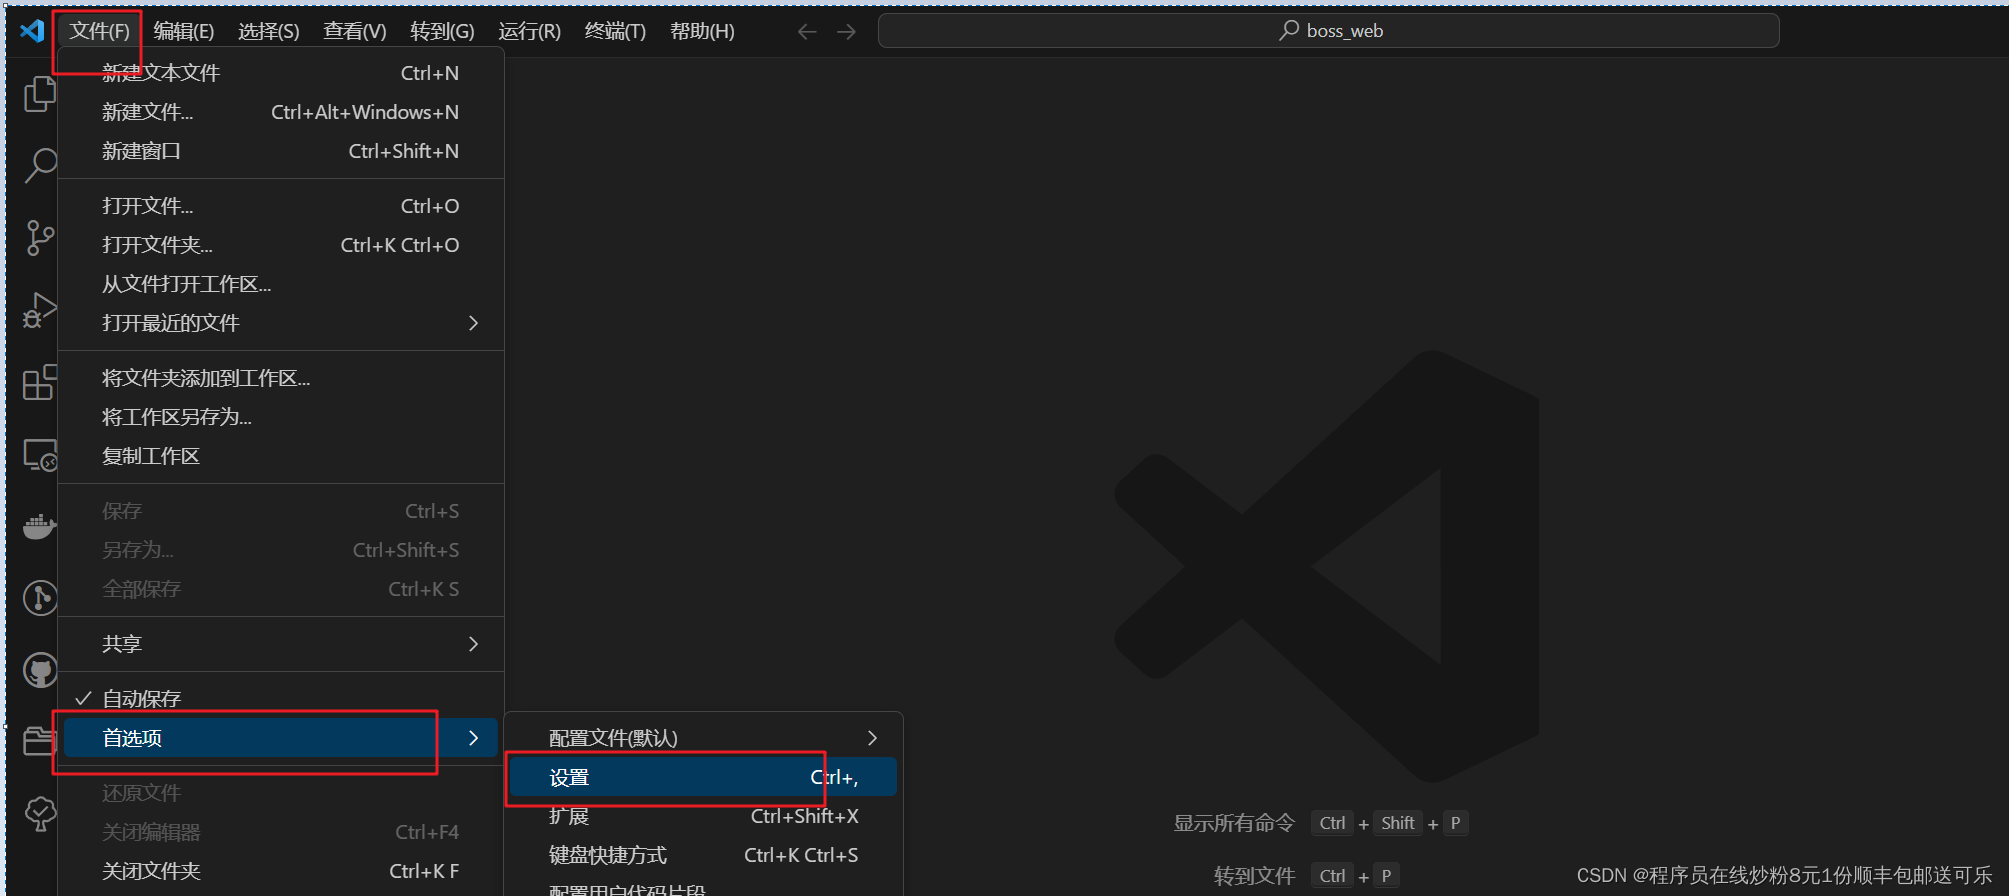Select 打开文件... menu item

[281, 206]
